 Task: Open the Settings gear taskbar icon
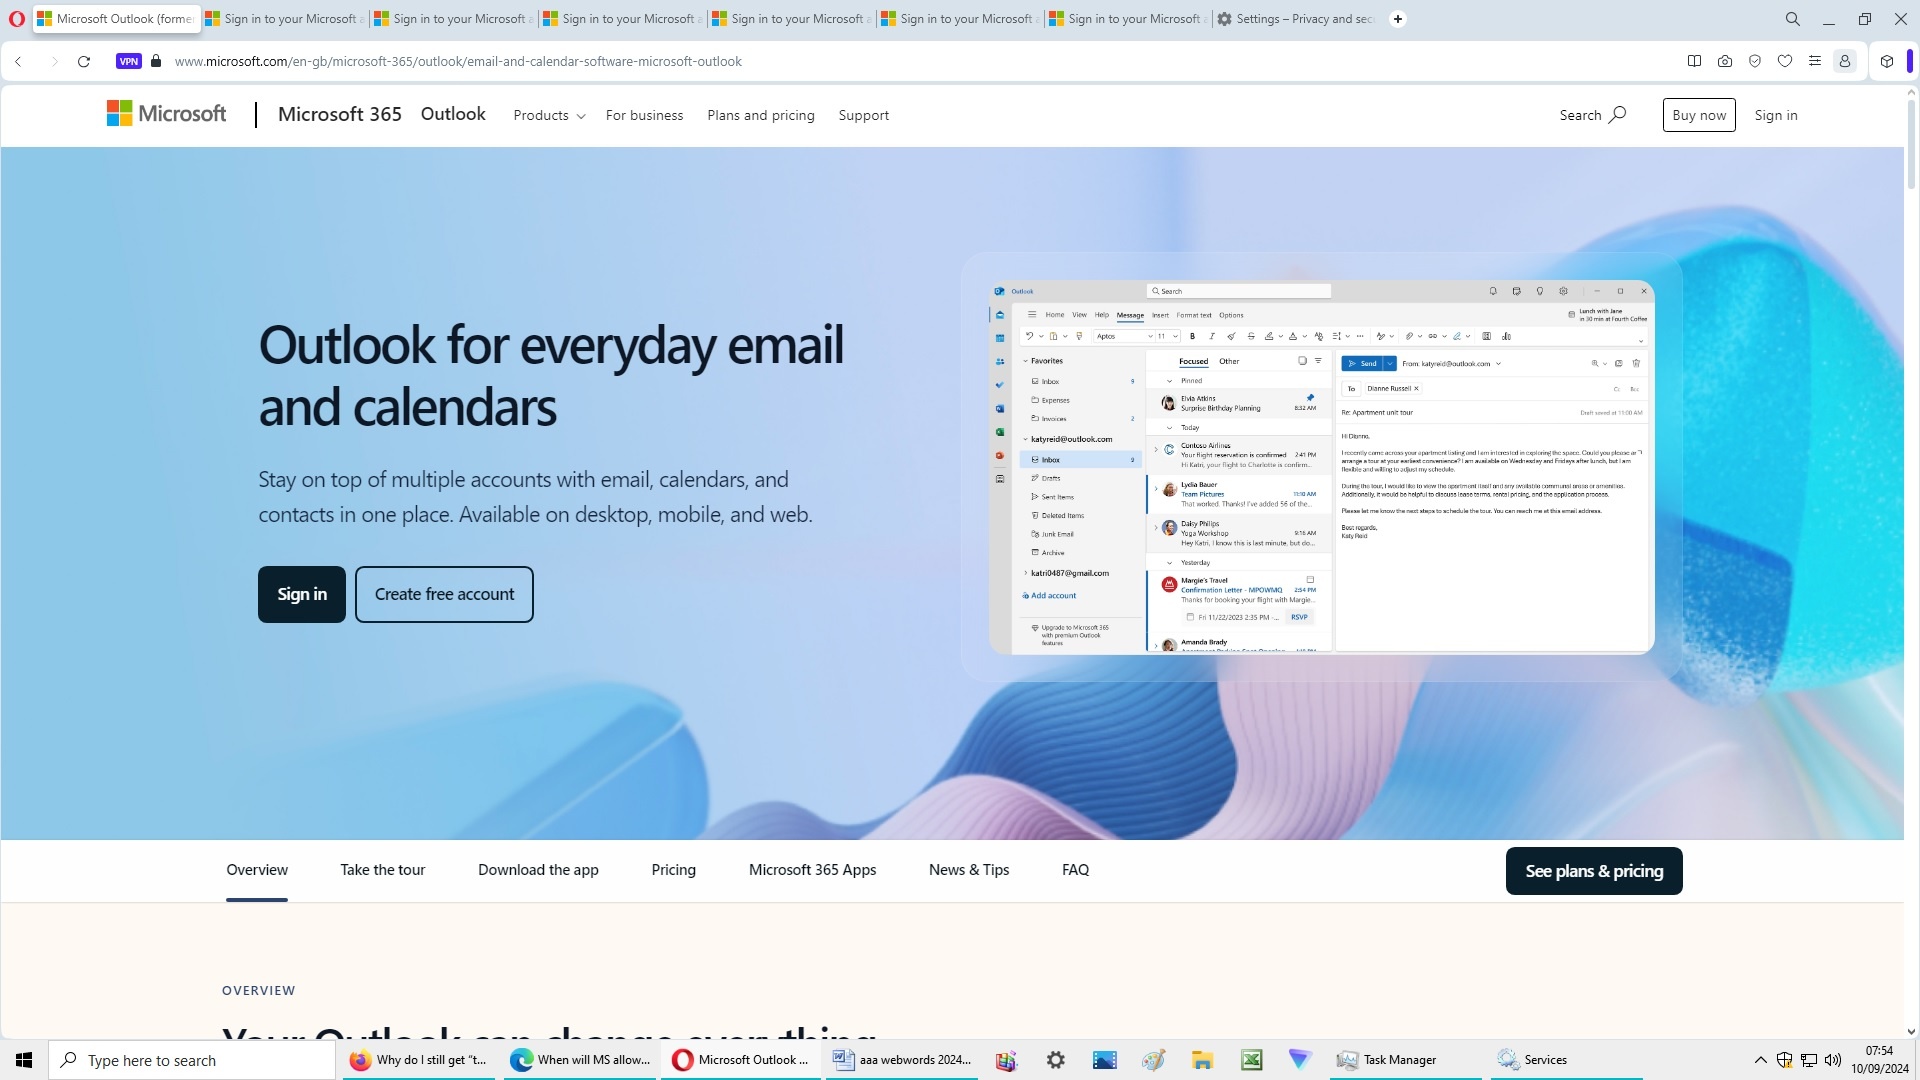point(1056,1060)
